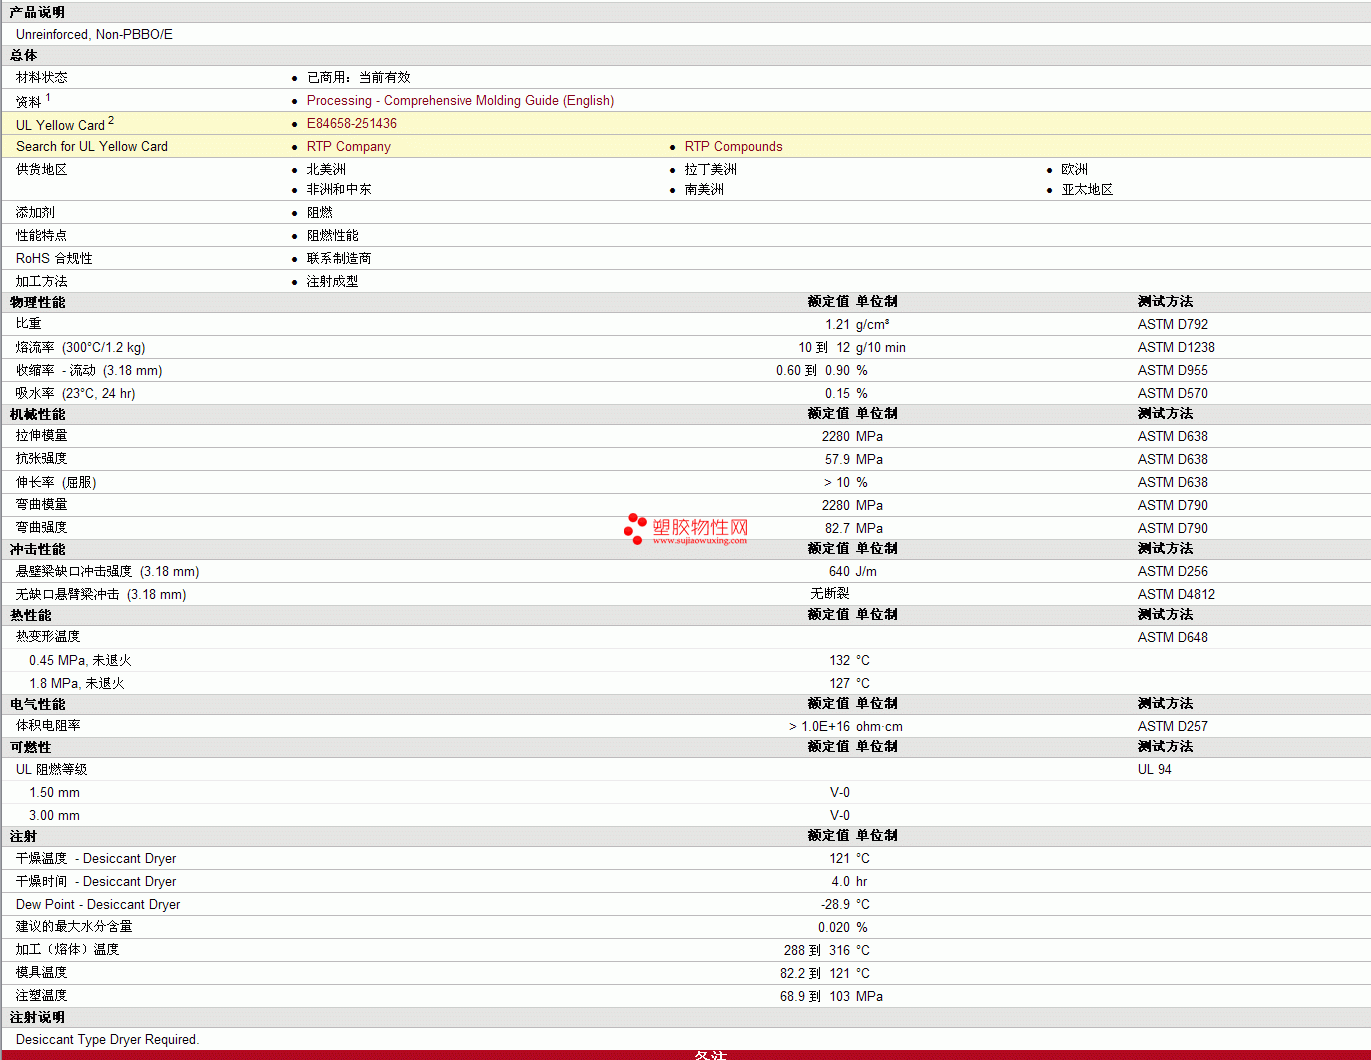Select the 产品说明 section header

pyautogui.click(x=37, y=12)
